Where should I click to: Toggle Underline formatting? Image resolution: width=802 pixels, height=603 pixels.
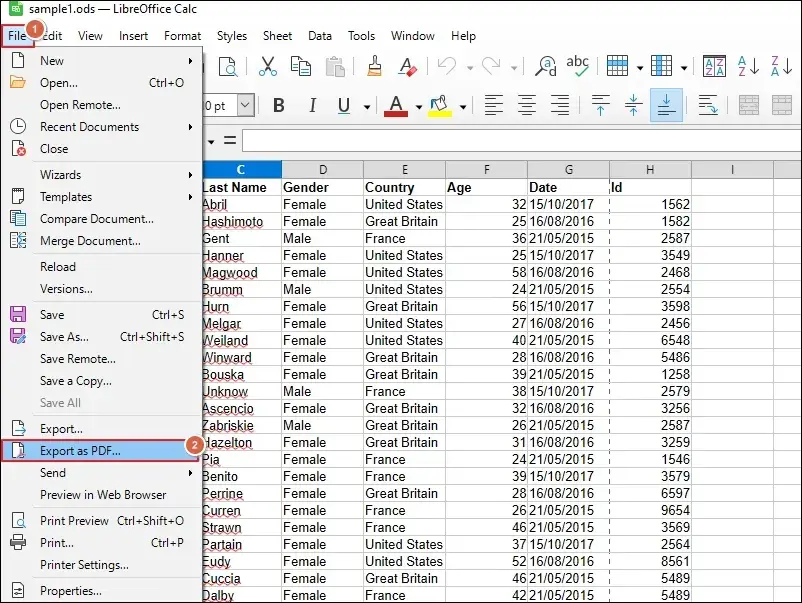(x=344, y=106)
